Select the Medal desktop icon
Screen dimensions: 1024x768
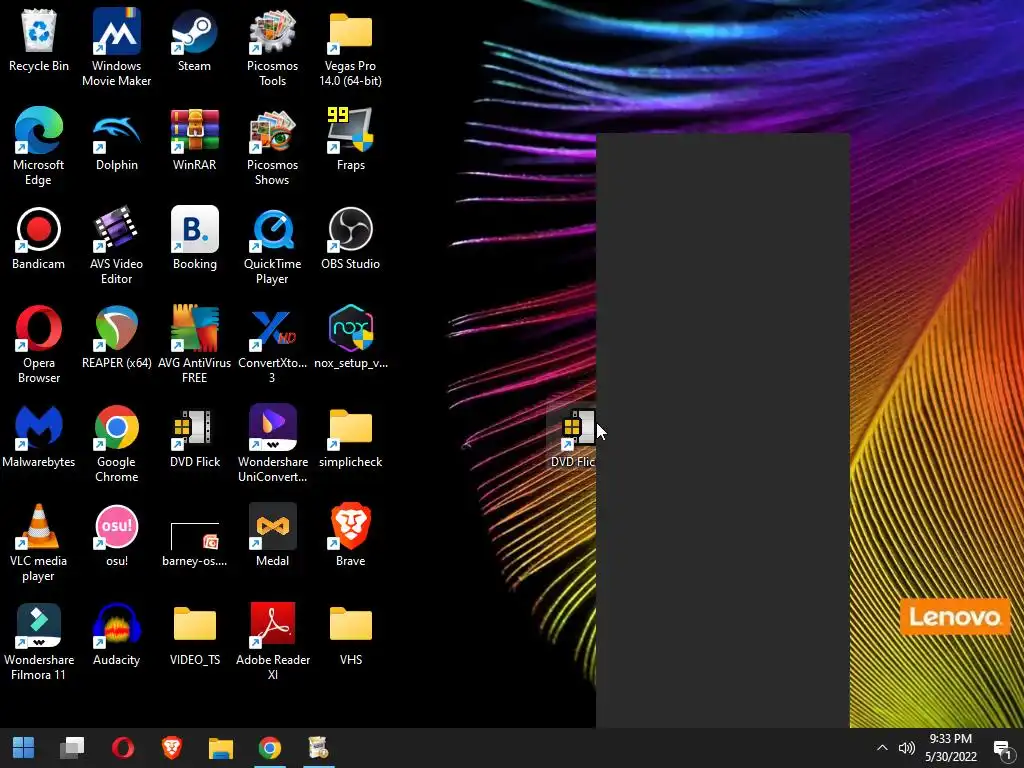pyautogui.click(x=272, y=536)
